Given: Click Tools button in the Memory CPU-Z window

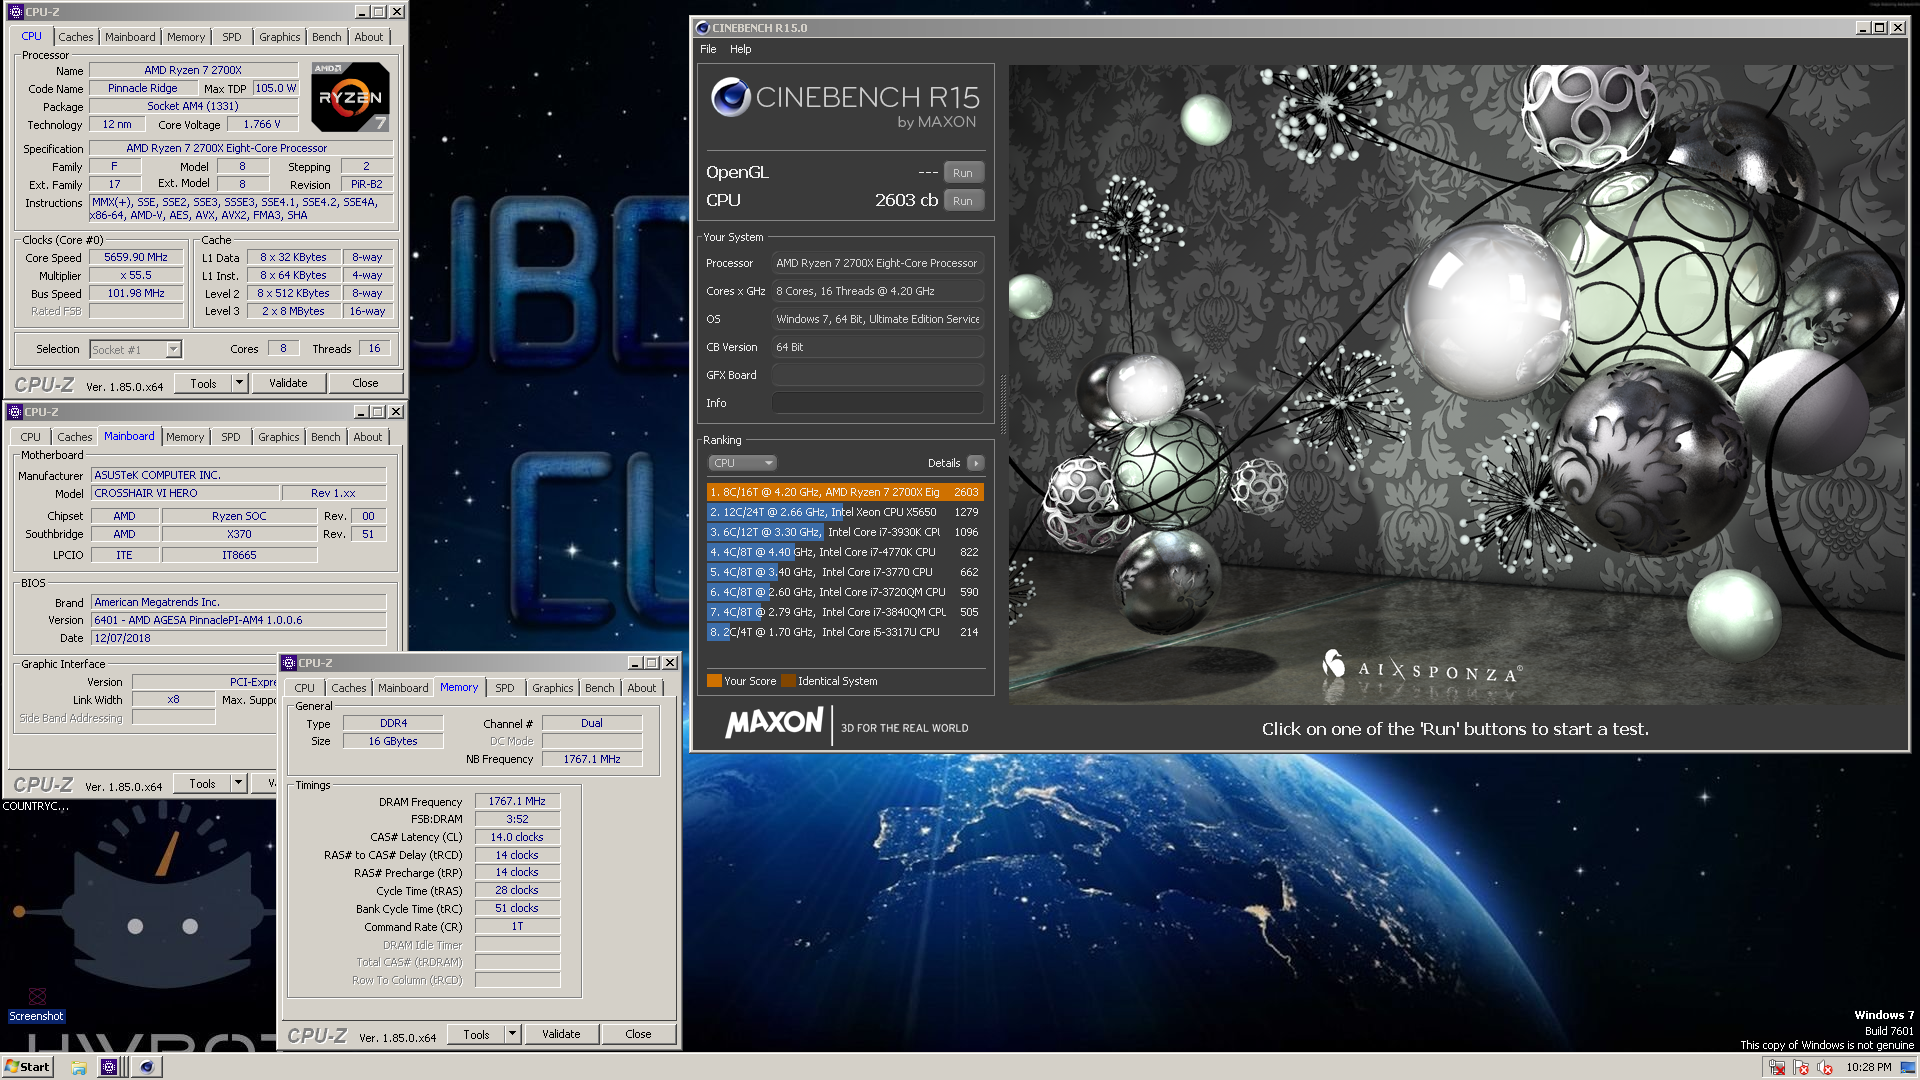Looking at the screenshot, I should tap(476, 1034).
